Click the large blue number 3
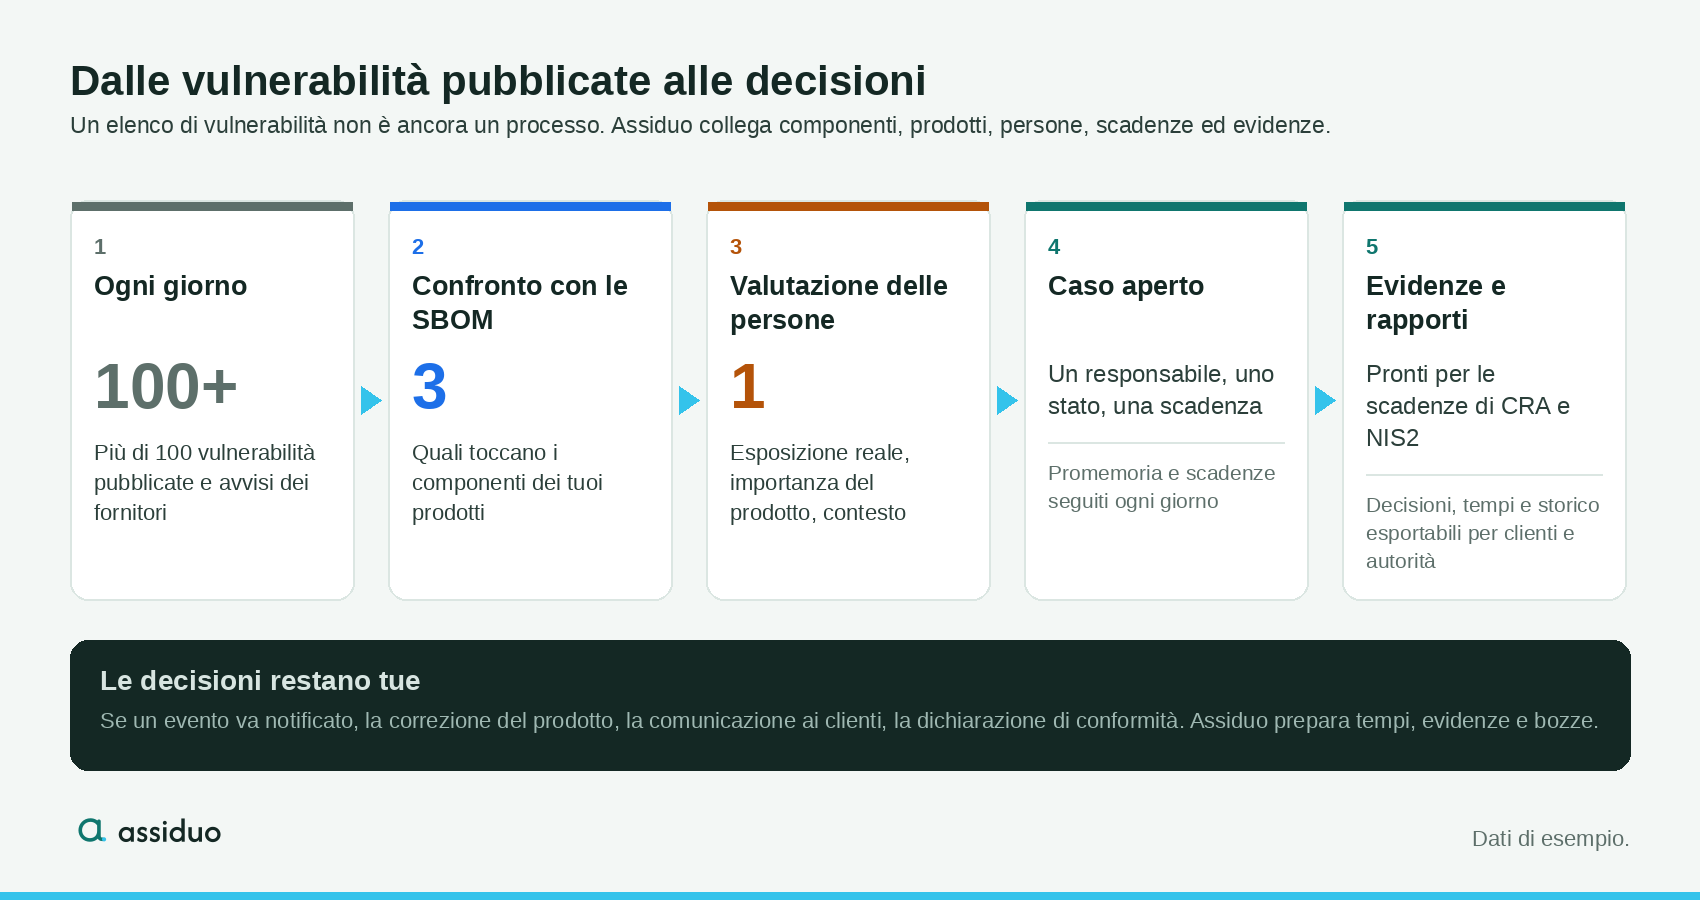 point(429,386)
